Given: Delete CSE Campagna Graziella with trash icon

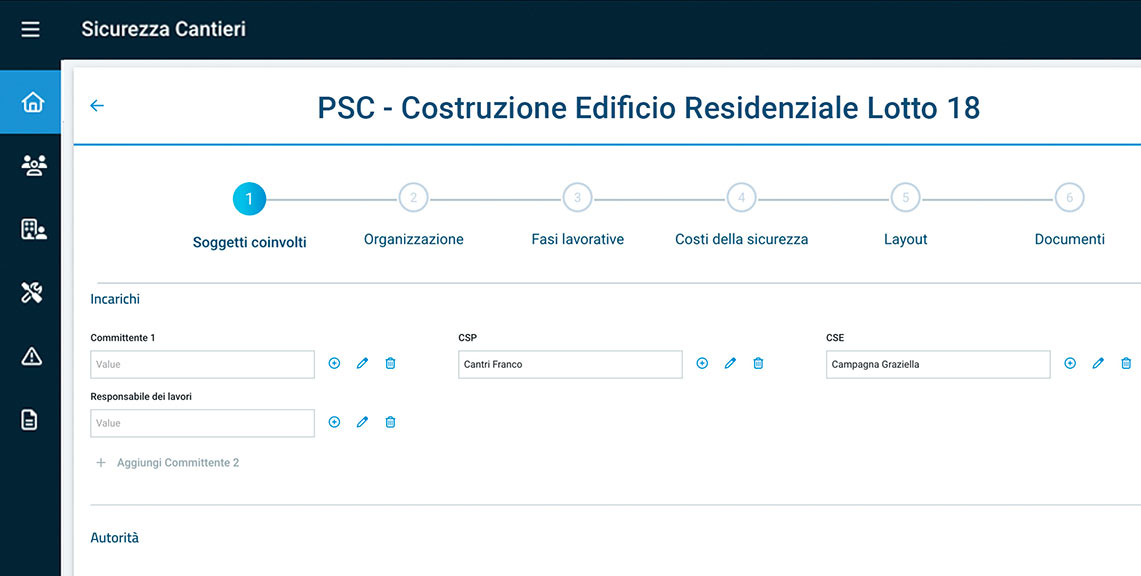Looking at the screenshot, I should [1126, 363].
